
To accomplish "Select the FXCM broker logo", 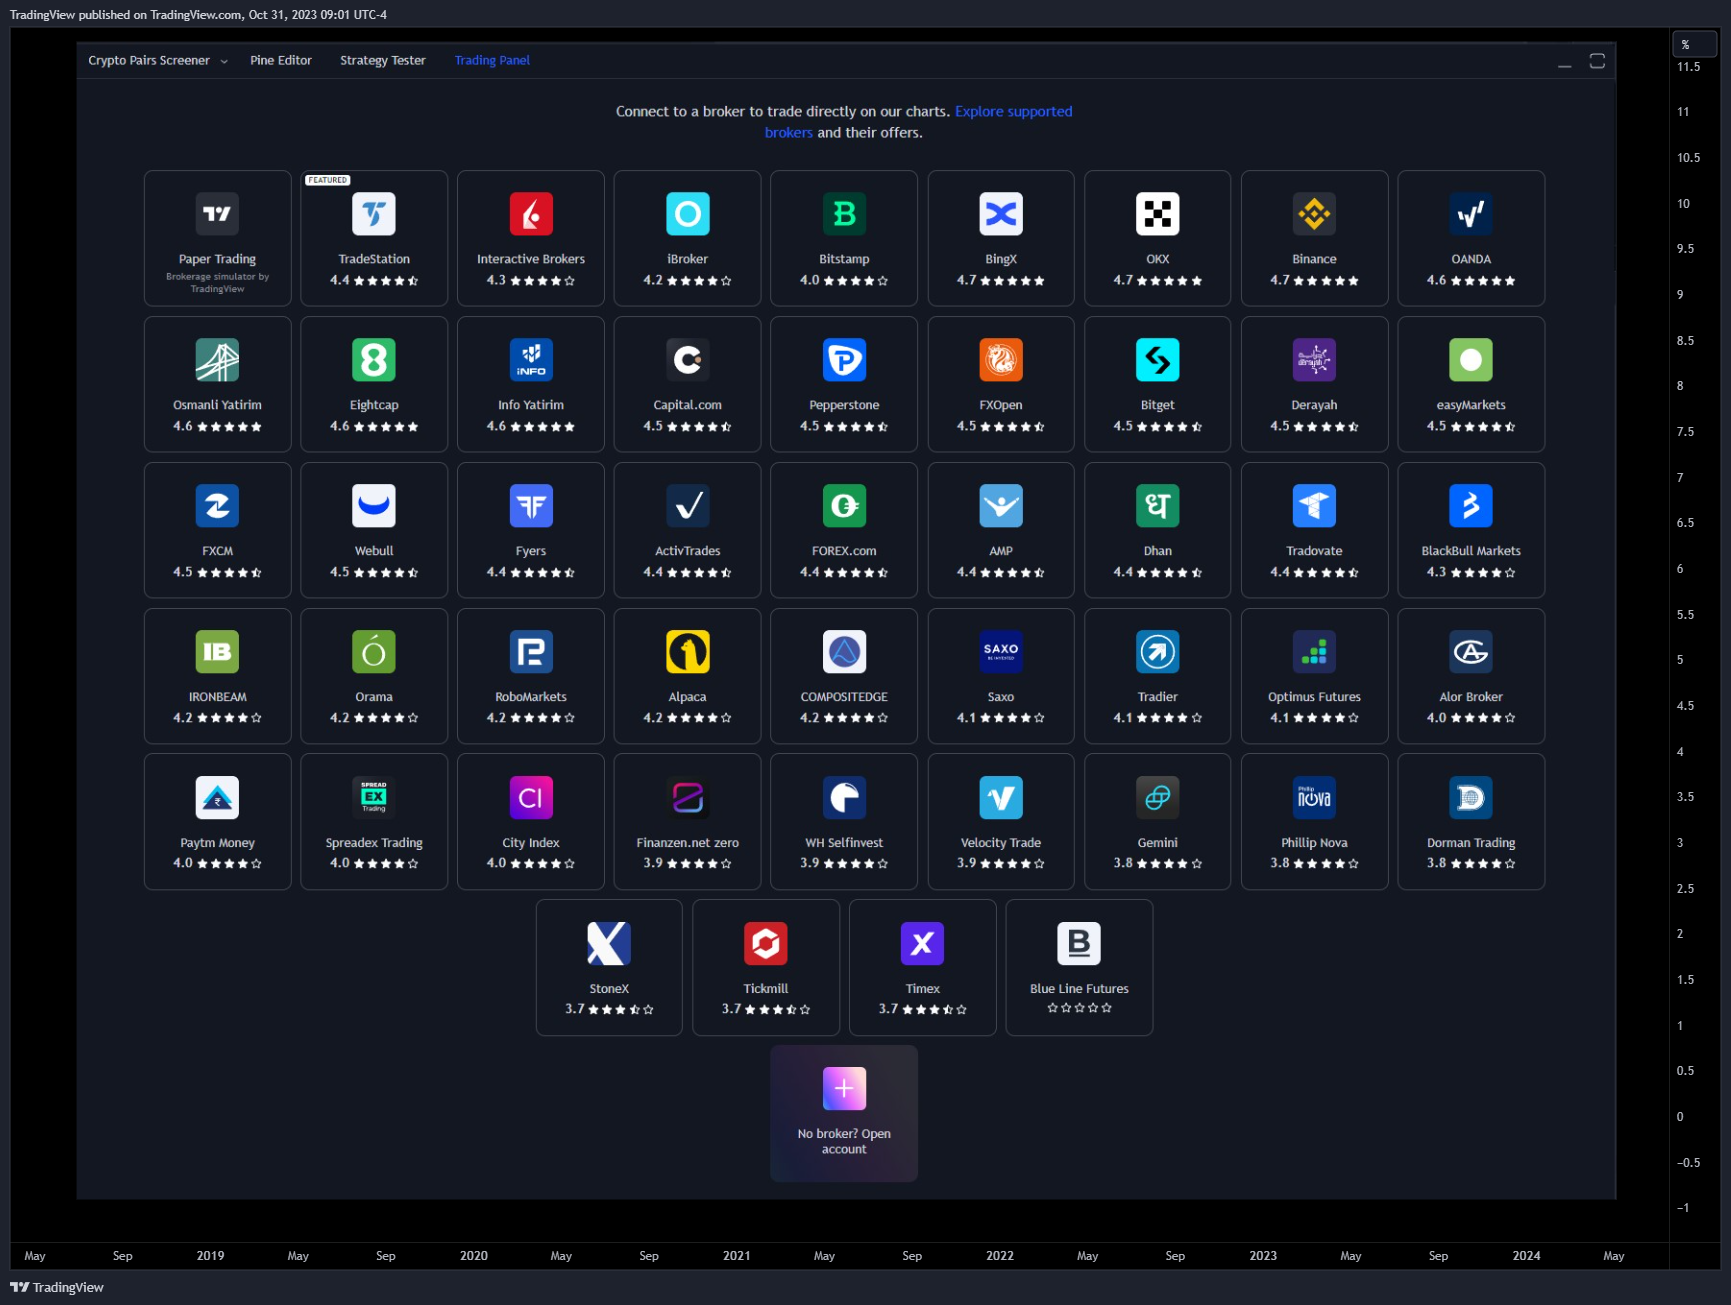I will [x=217, y=506].
